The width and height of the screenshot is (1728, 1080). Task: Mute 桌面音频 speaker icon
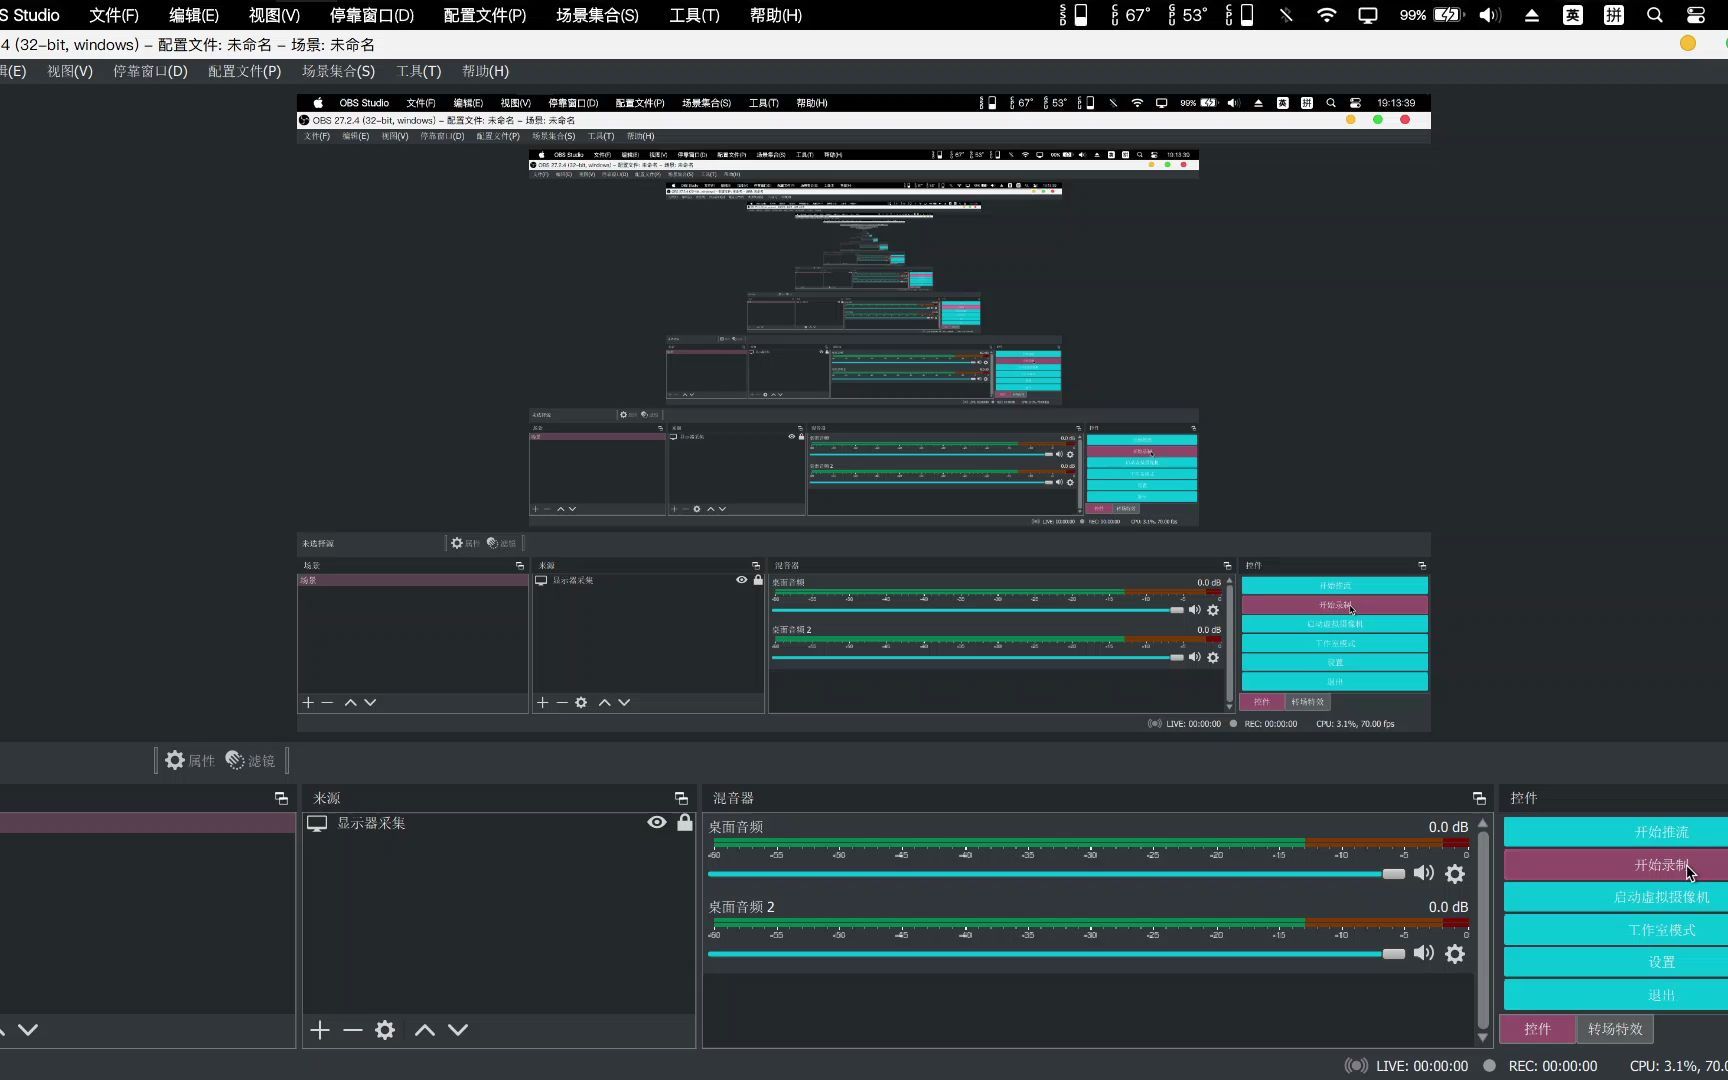coord(1424,873)
